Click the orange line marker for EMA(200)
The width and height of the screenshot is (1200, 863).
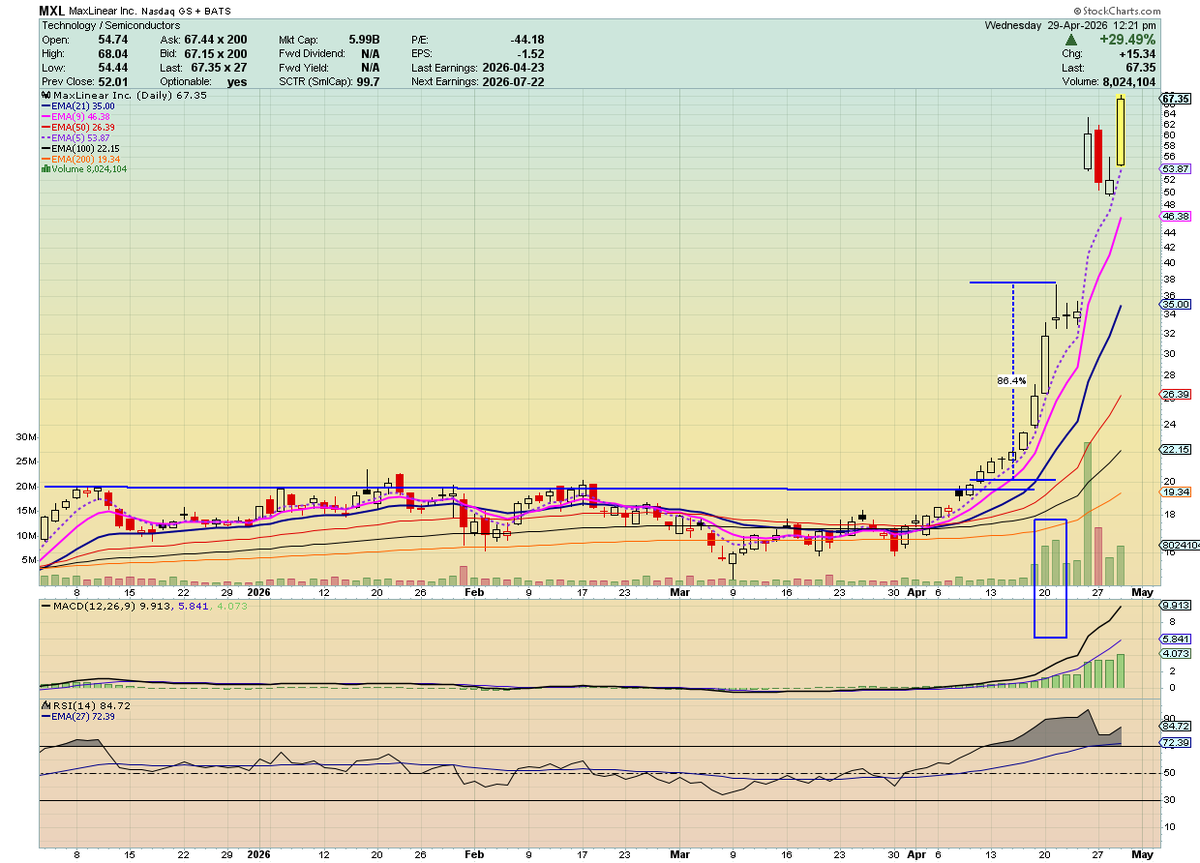point(44,159)
